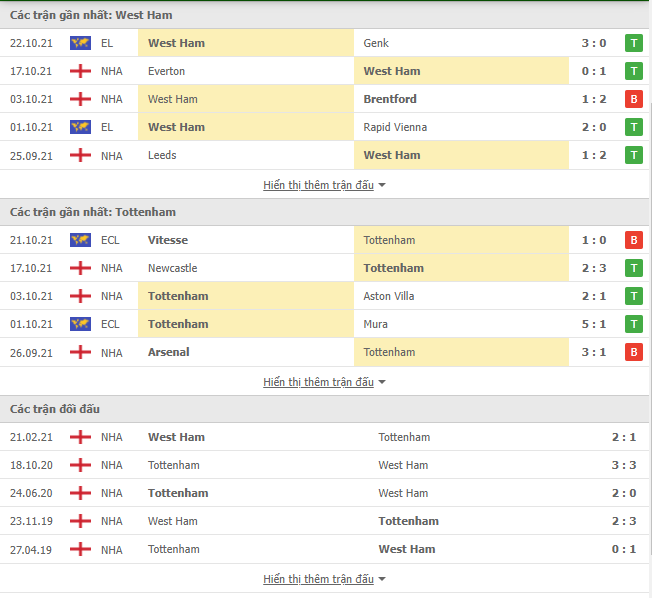The image size is (652, 598).
Task: Click the England flag on the 21.02.21 head-to-head row
Action: coord(80,437)
